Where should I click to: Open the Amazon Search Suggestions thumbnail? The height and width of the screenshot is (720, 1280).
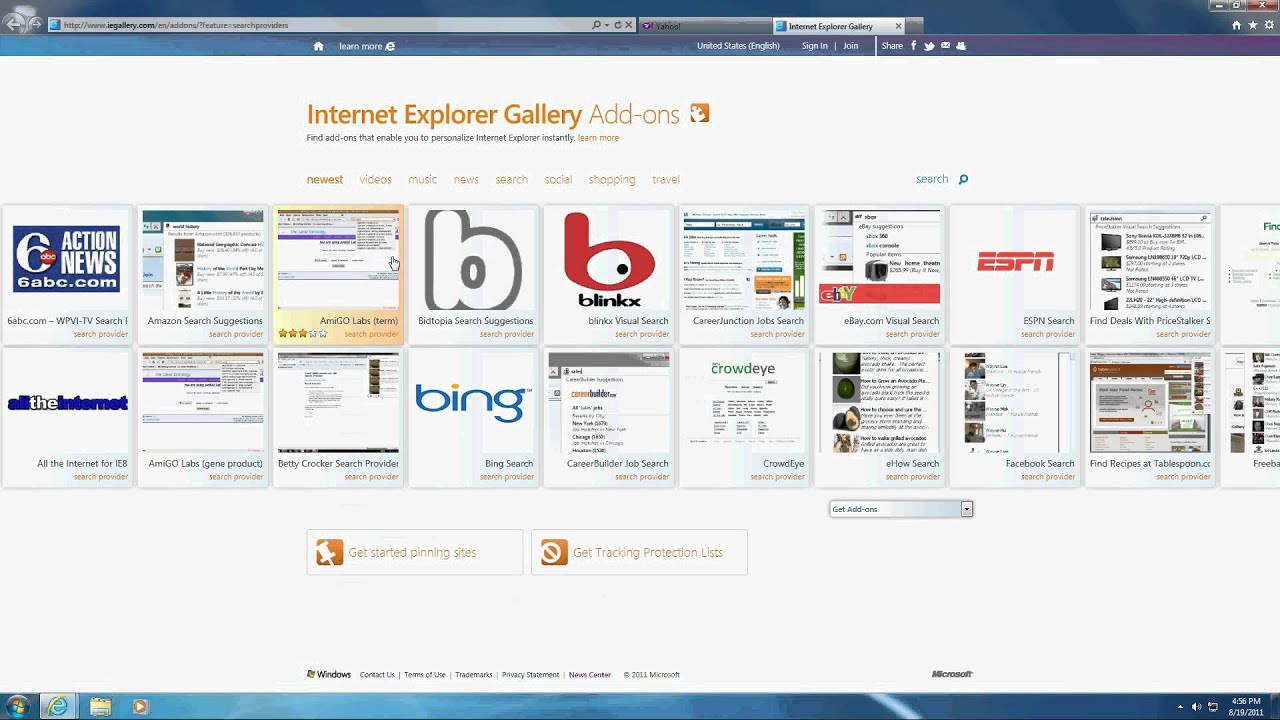point(203,273)
